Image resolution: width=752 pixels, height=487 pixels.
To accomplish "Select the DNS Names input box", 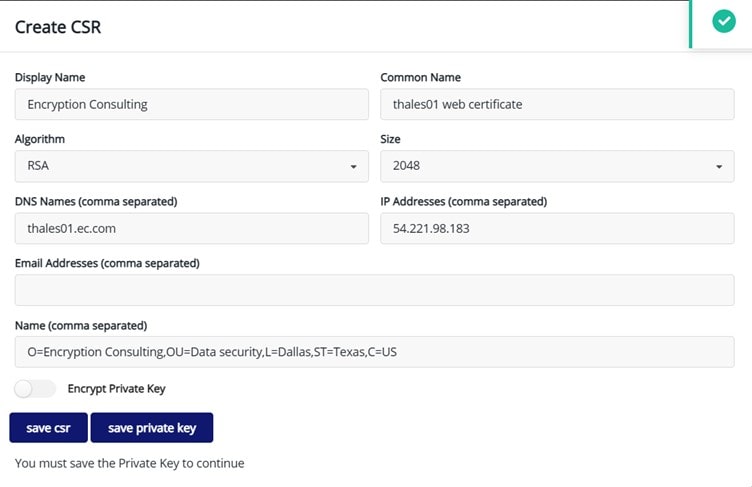I will pos(192,228).
